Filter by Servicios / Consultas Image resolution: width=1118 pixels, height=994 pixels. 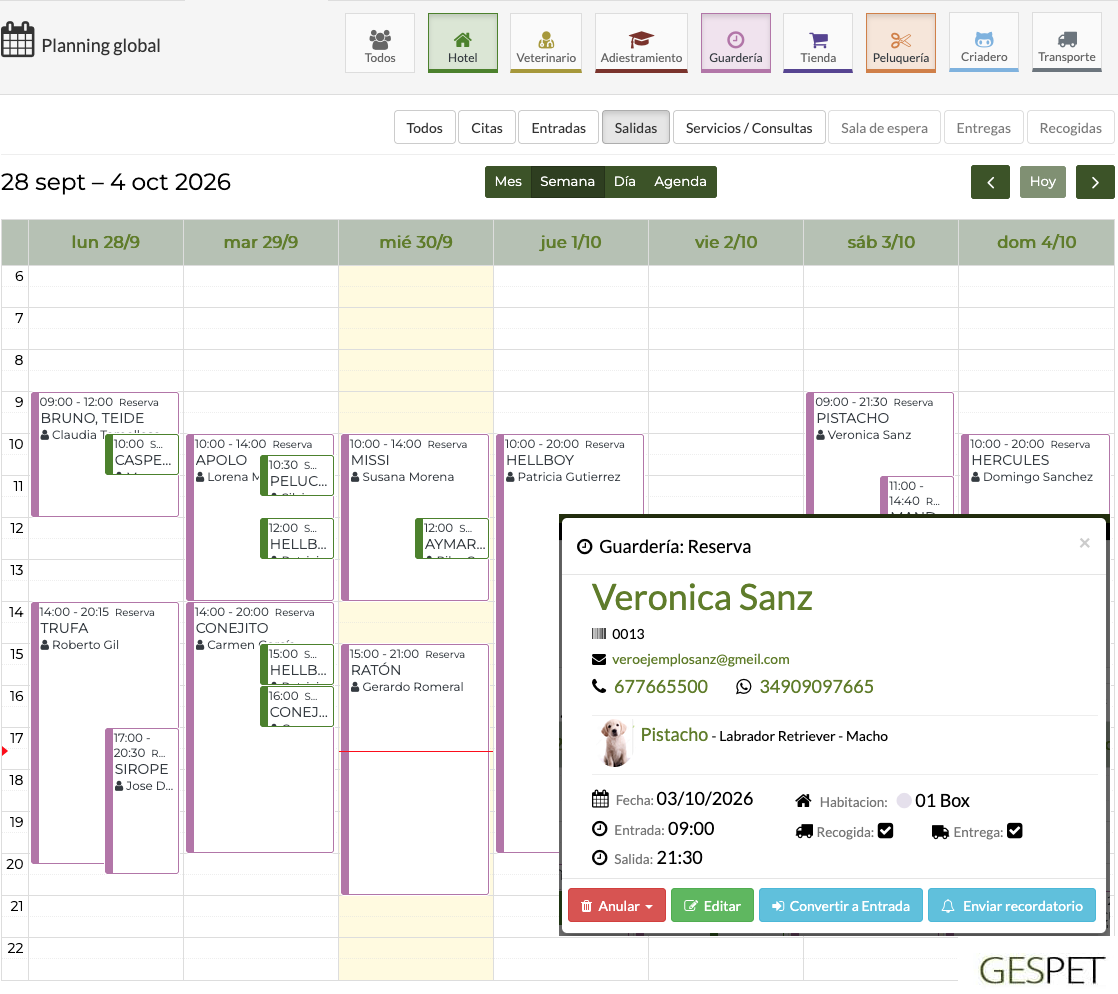click(749, 128)
